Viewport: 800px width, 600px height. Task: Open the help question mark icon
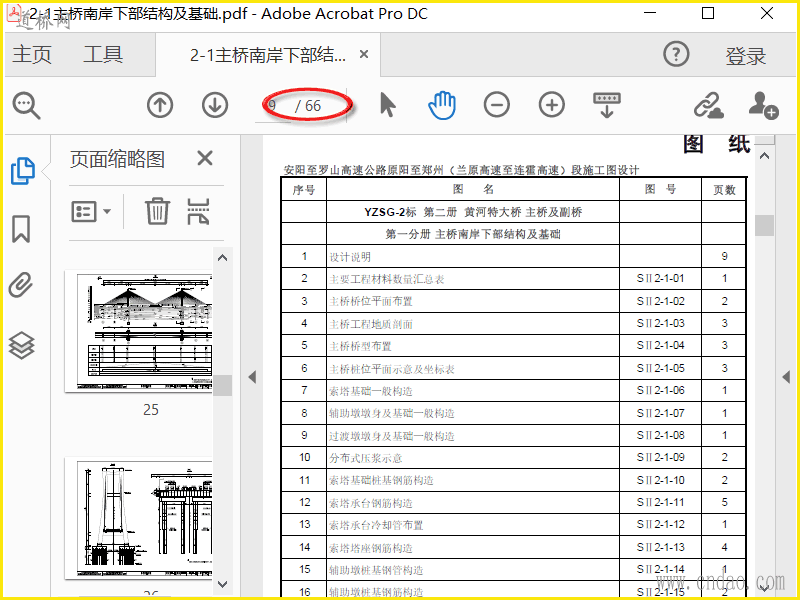tap(677, 54)
